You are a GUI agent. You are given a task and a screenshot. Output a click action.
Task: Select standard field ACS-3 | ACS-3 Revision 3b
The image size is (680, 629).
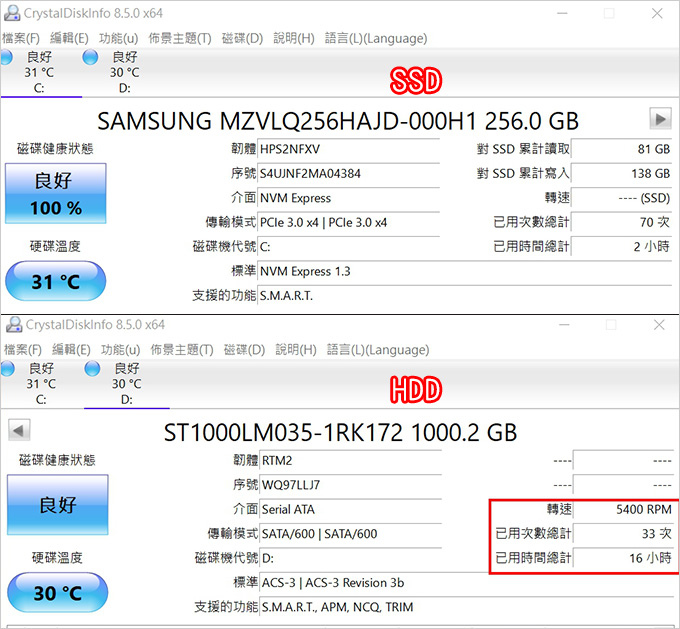(466, 582)
